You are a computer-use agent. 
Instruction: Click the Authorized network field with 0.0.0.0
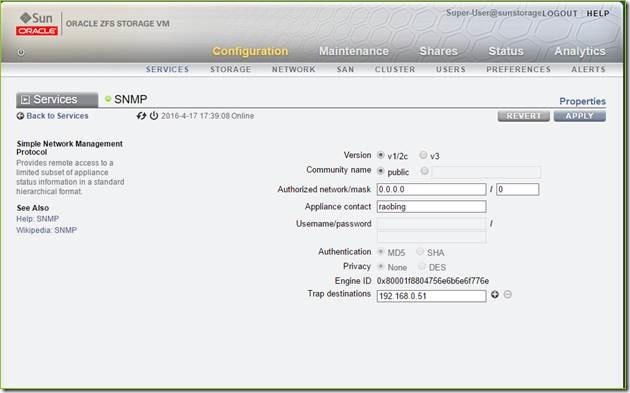point(432,189)
